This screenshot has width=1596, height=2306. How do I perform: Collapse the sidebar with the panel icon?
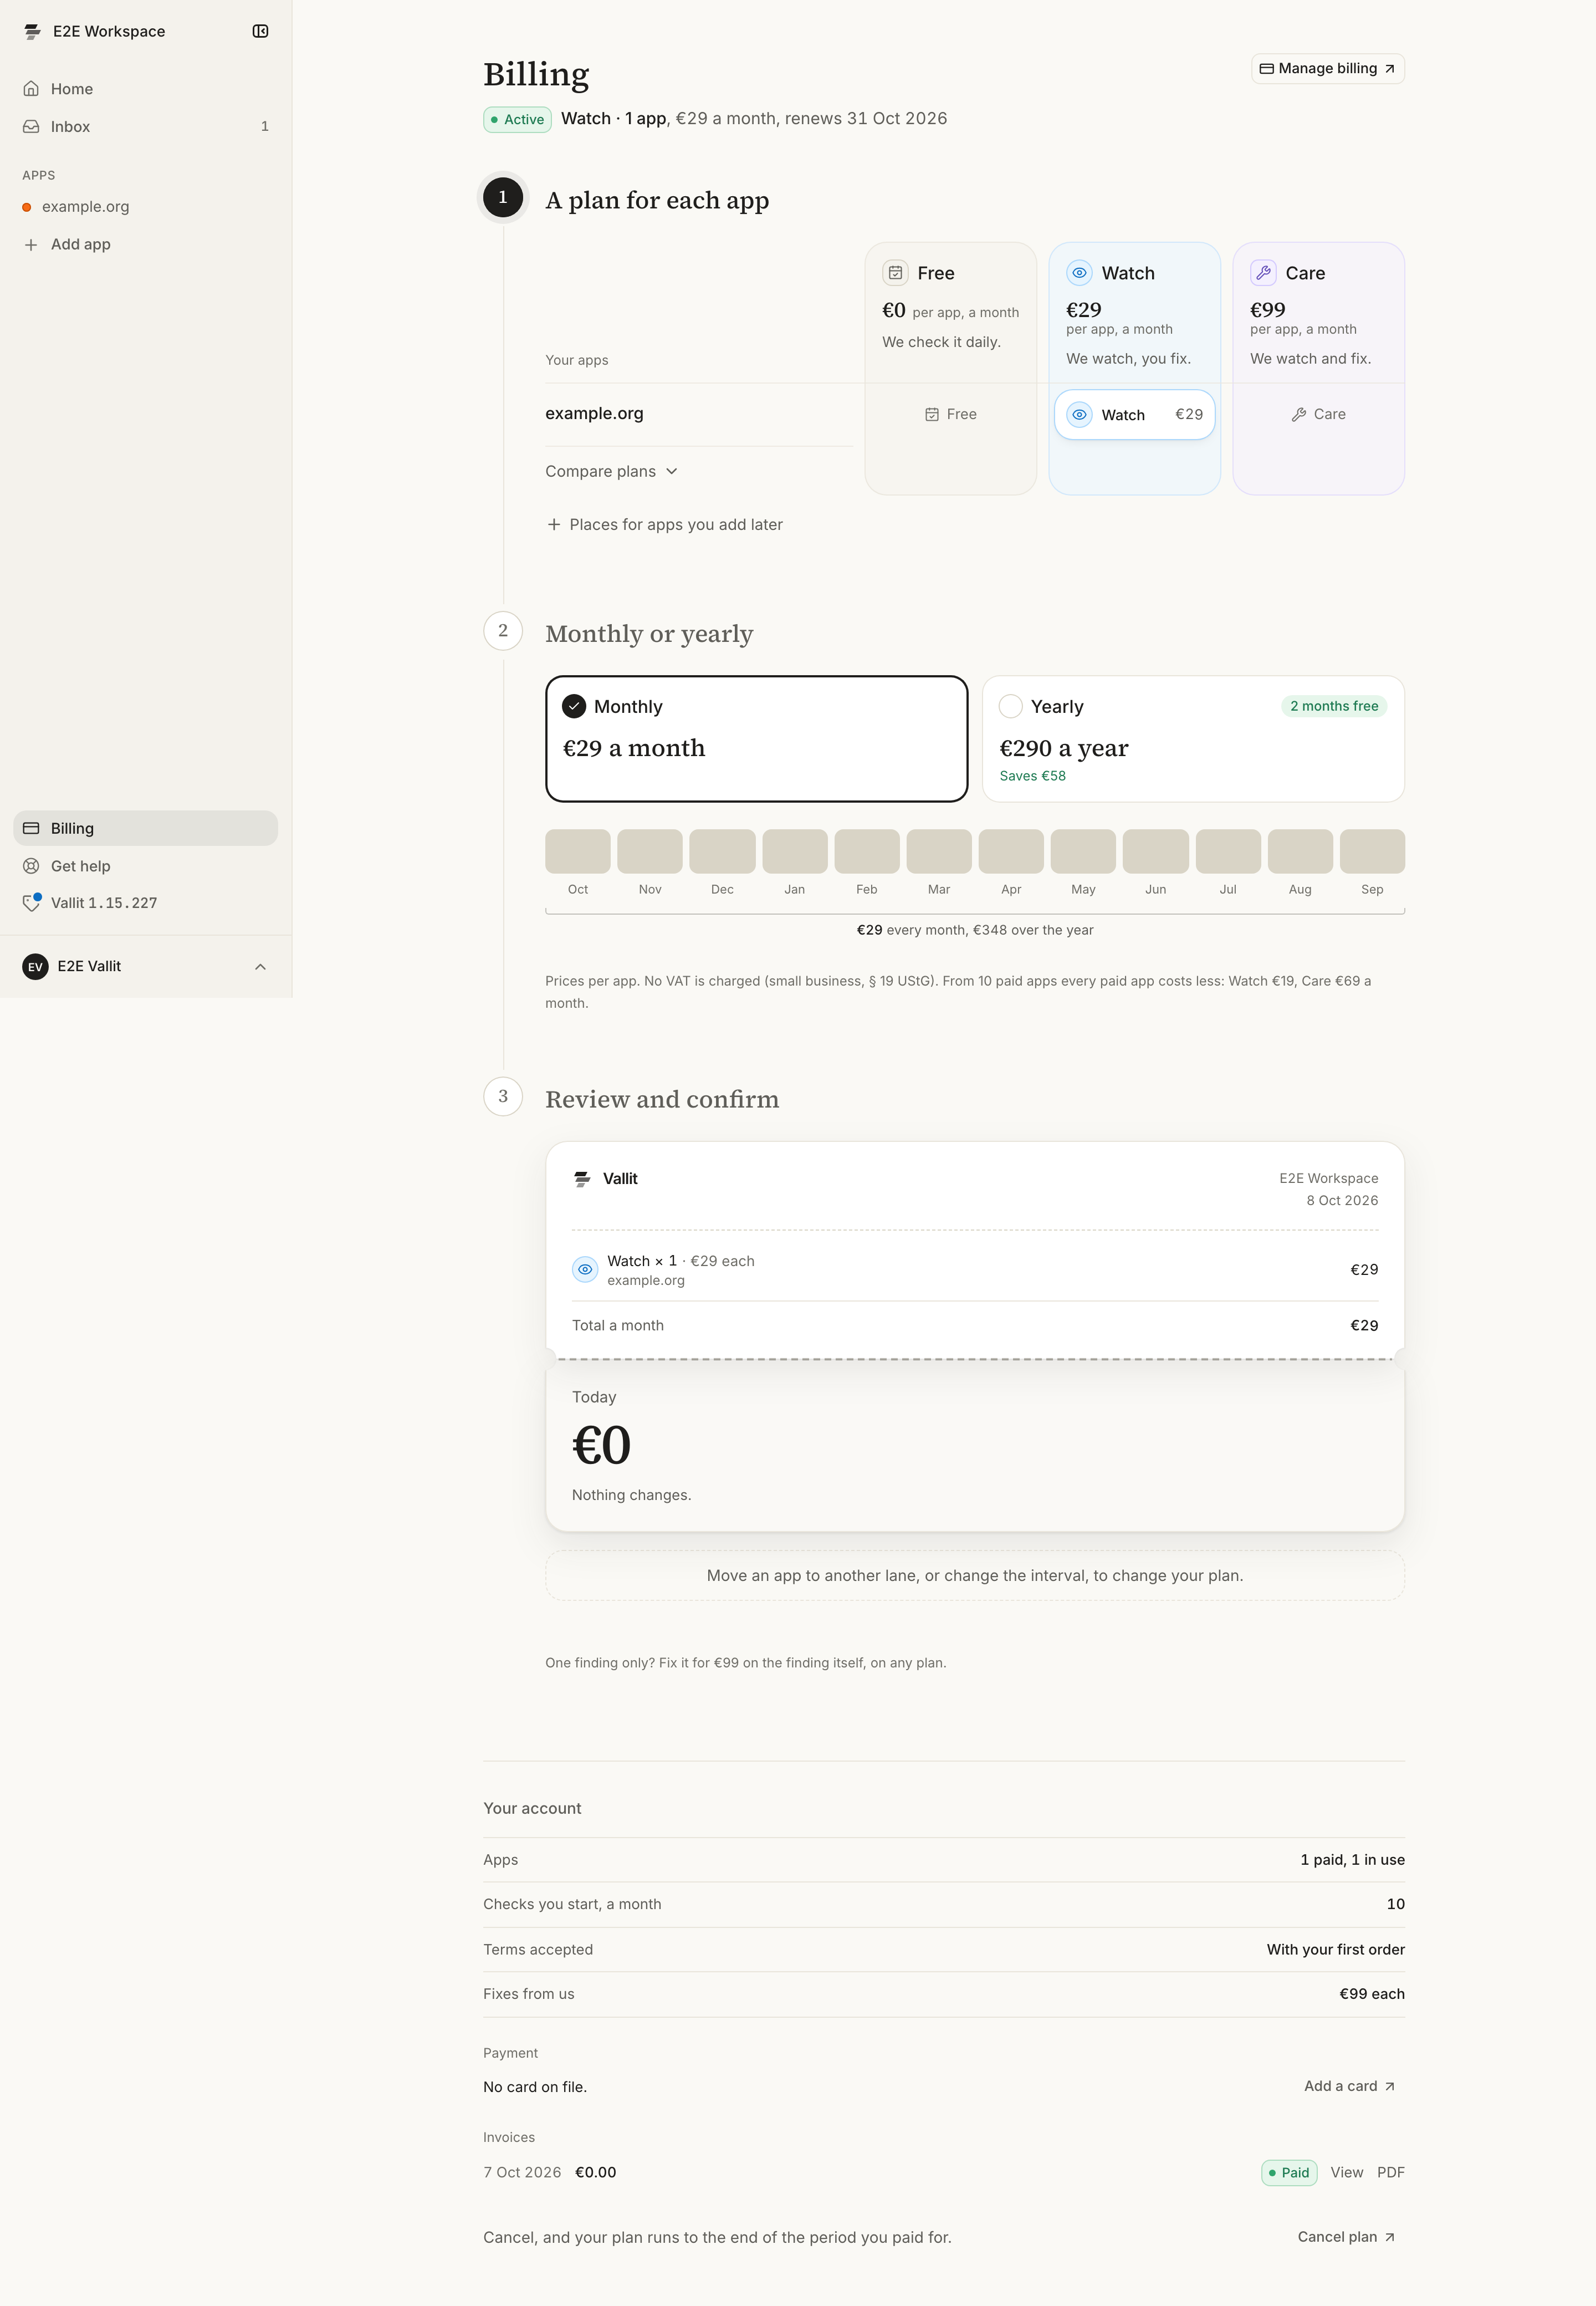coord(260,31)
